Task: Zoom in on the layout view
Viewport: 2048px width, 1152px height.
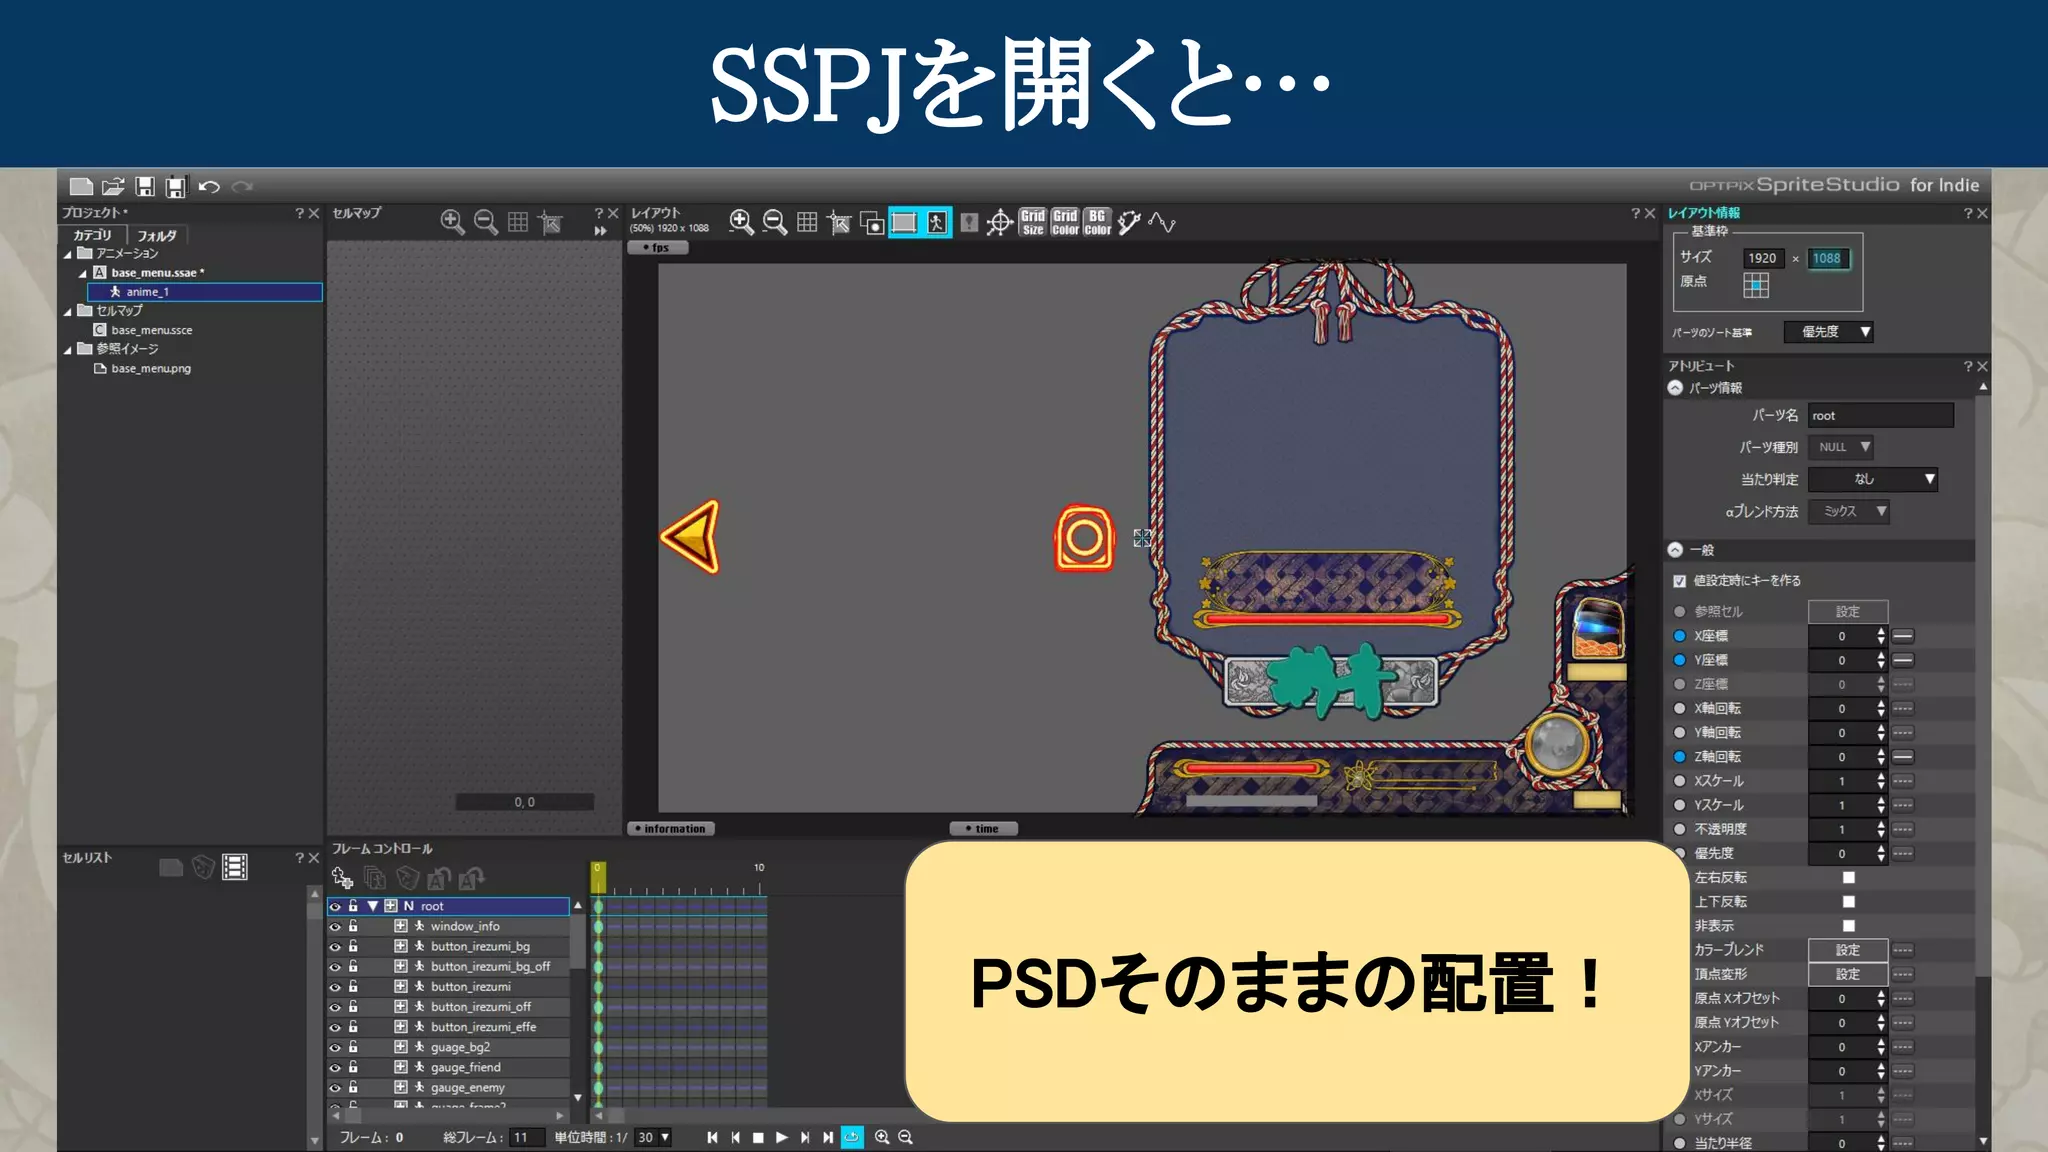Action: tap(741, 222)
